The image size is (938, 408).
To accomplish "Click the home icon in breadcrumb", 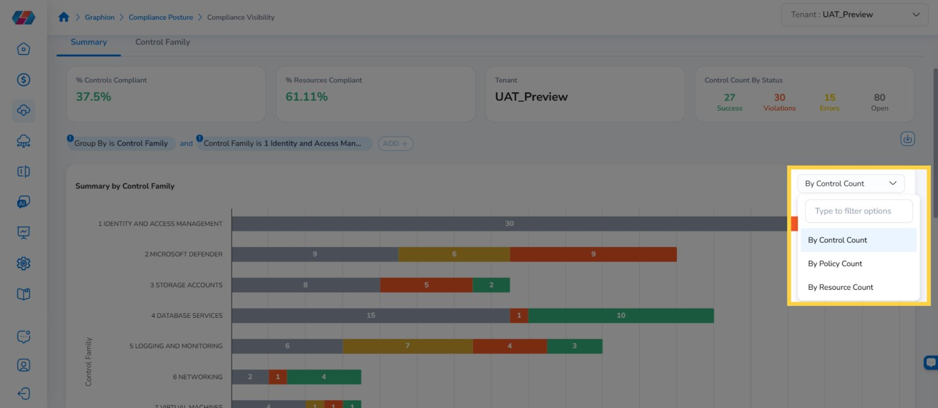I will (x=63, y=17).
